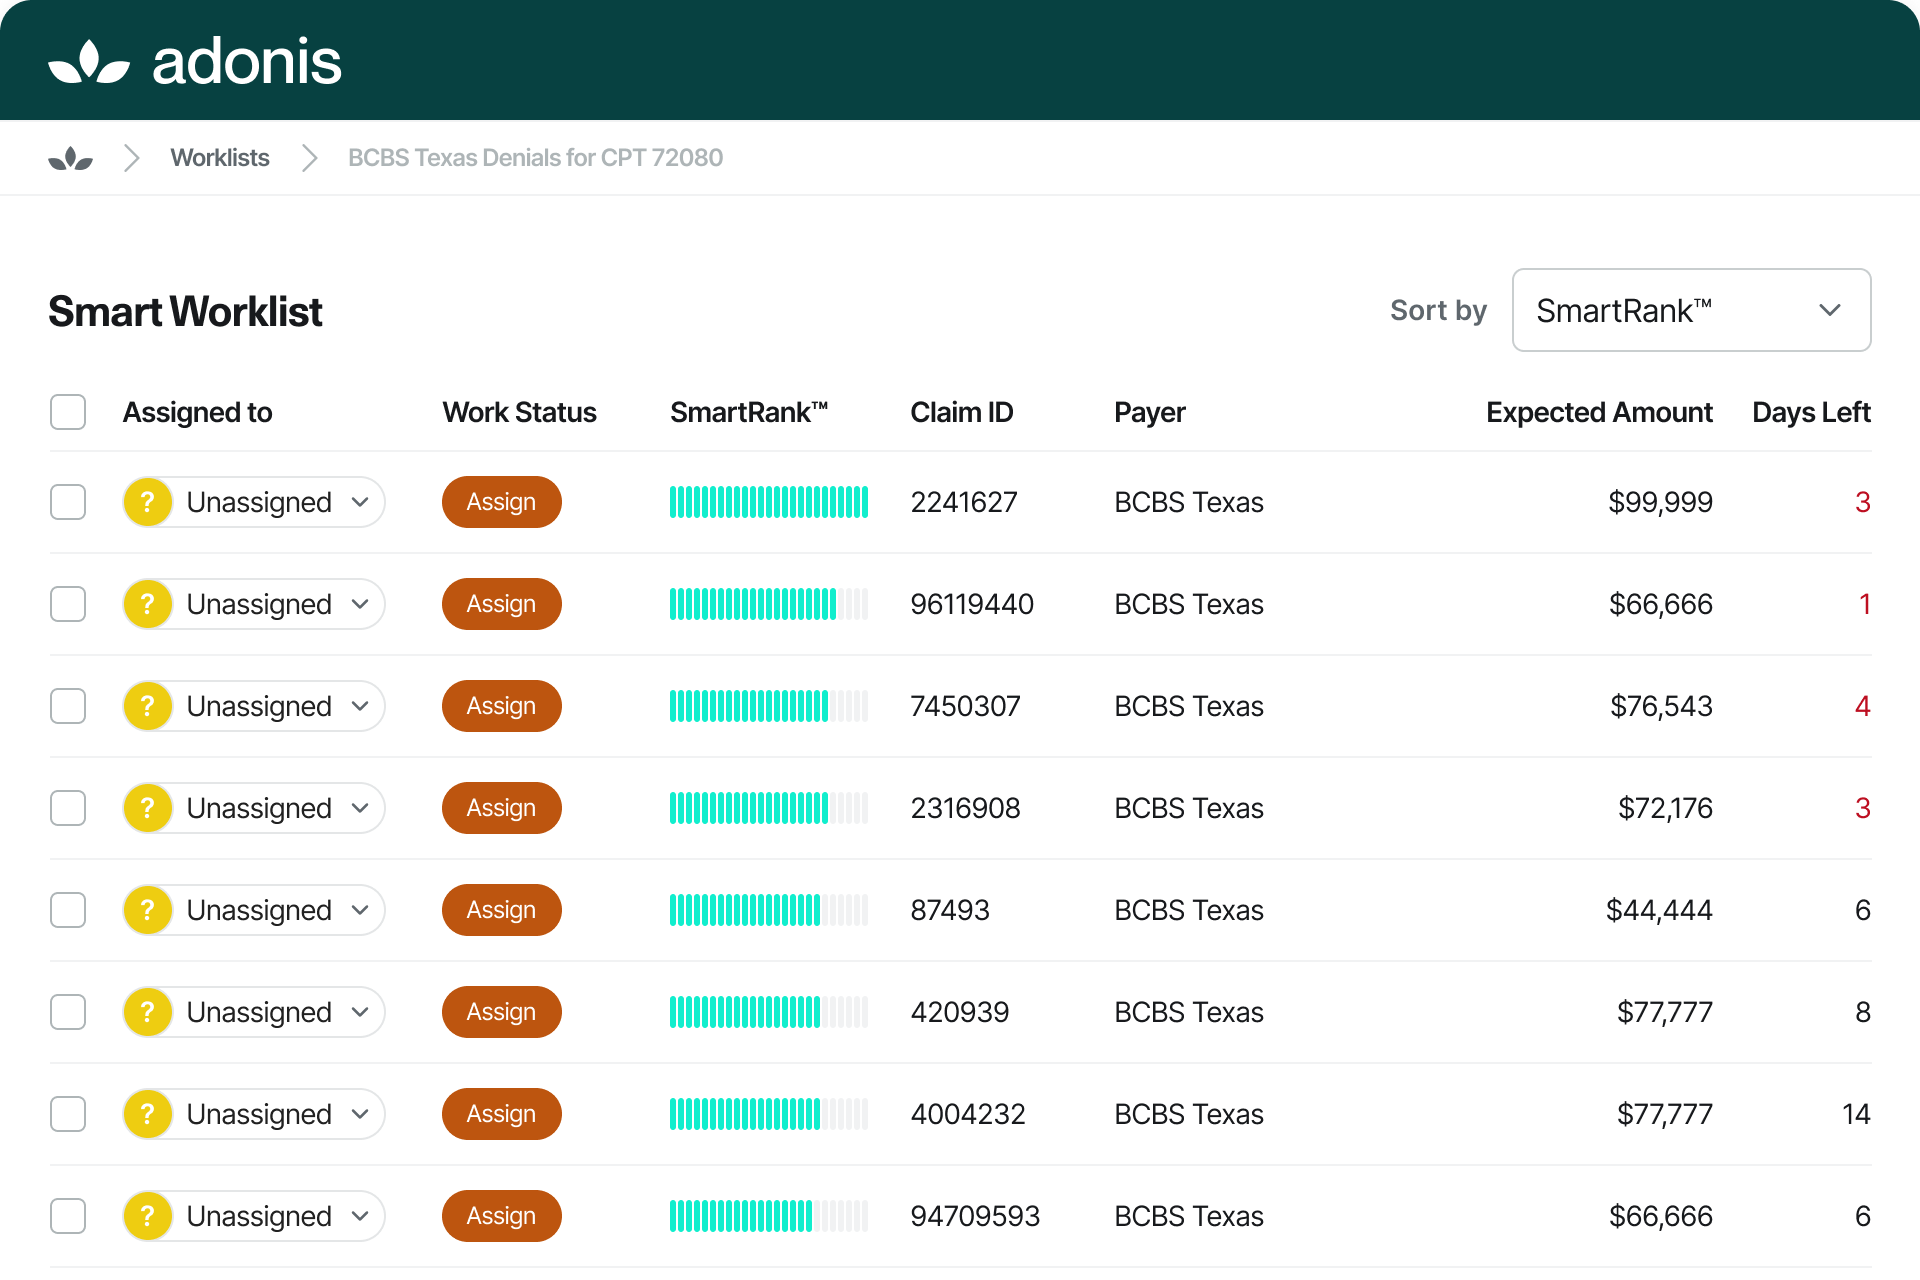Go to Worklists breadcrumb
The height and width of the screenshot is (1280, 1920).
(220, 158)
